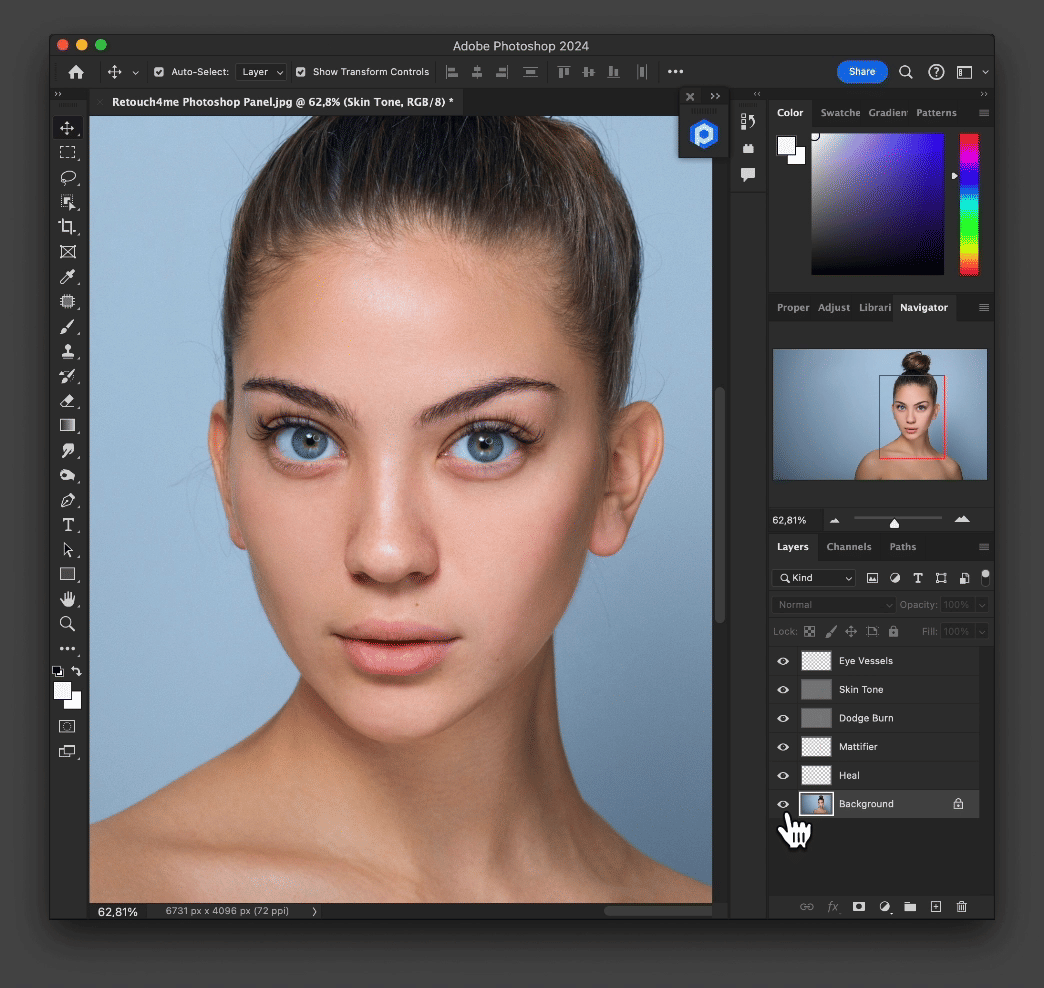Click the vertical hue spectrum slider
Image resolution: width=1044 pixels, height=988 pixels.
[x=968, y=203]
